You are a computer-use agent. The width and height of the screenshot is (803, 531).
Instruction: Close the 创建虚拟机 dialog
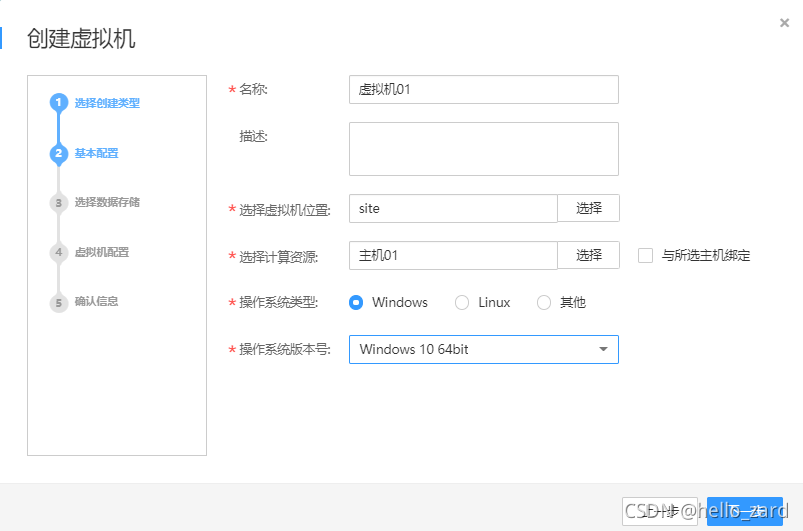pos(784,23)
